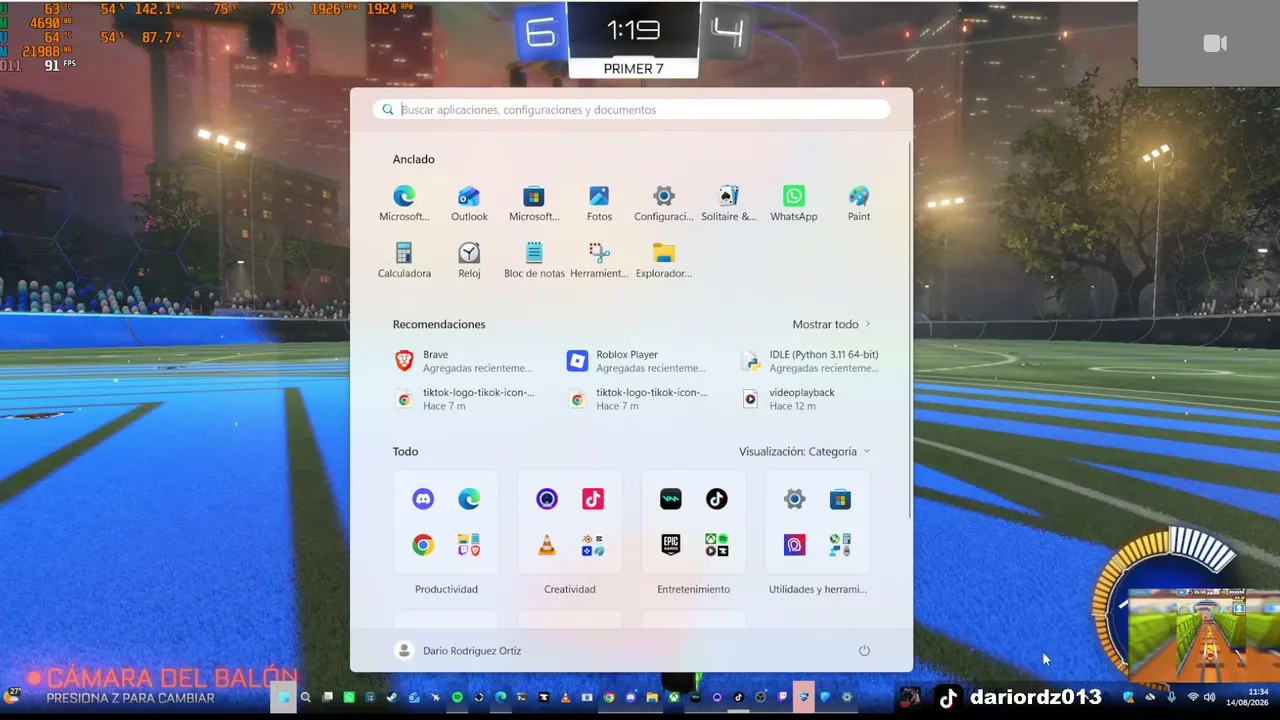Launch Solitaire from pinned apps
Screen dimensions: 1280x720
[x=729, y=203]
